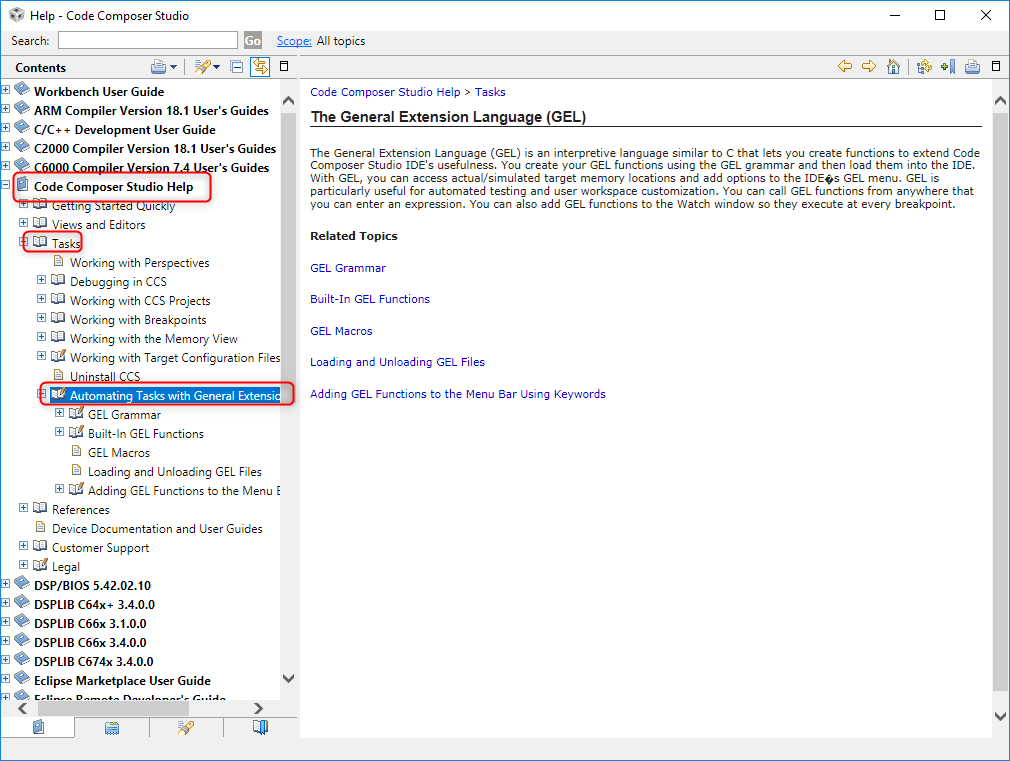The image size is (1010, 761).
Task: Expand References tree node
Action: tap(23, 507)
